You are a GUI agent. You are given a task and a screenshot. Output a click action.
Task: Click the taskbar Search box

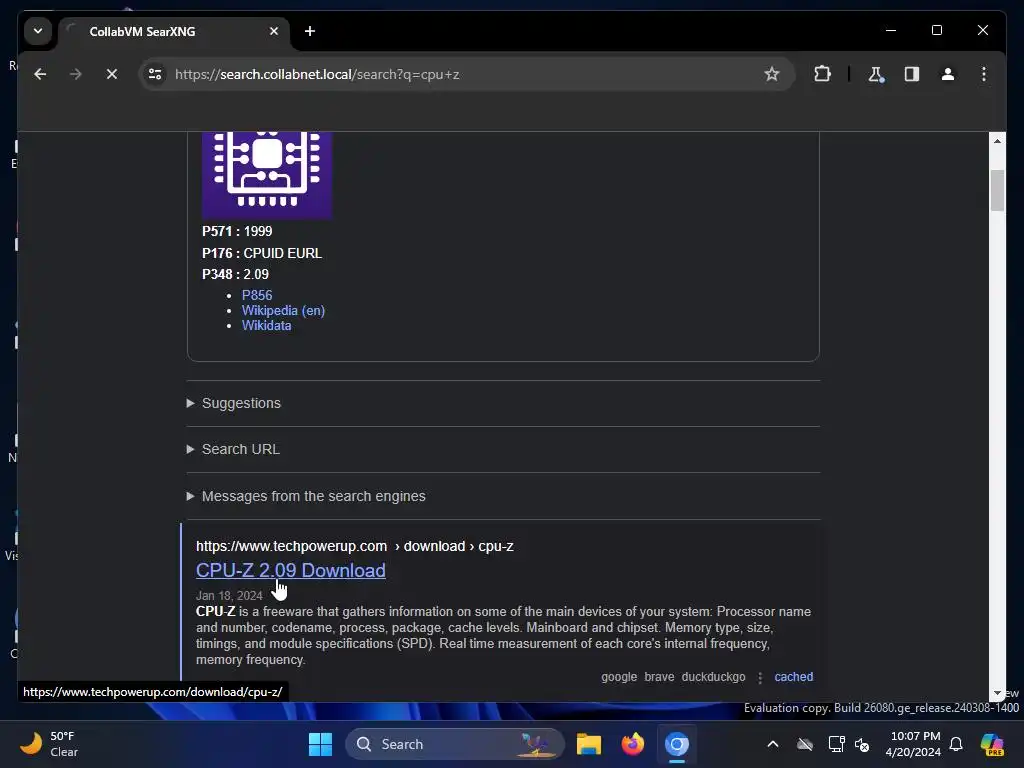455,744
